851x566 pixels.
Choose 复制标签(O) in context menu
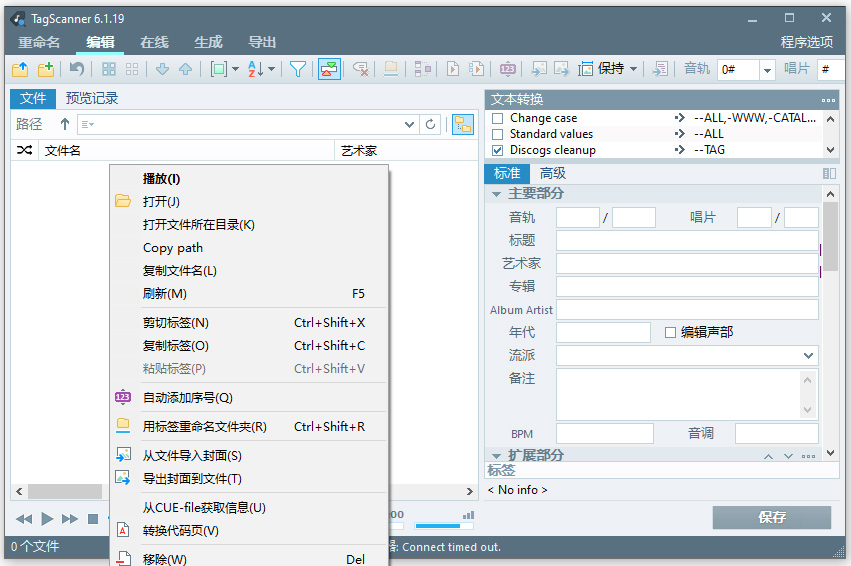click(x=249, y=346)
